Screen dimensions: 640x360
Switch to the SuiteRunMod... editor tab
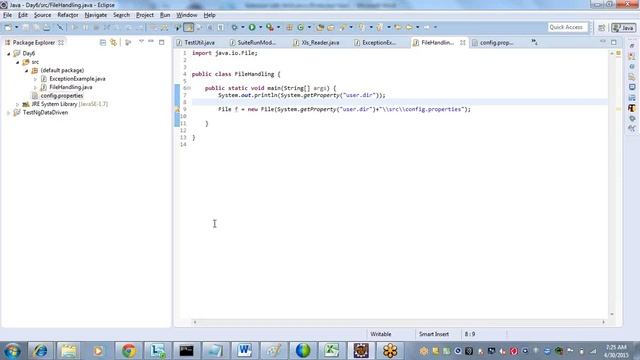pyautogui.click(x=256, y=42)
